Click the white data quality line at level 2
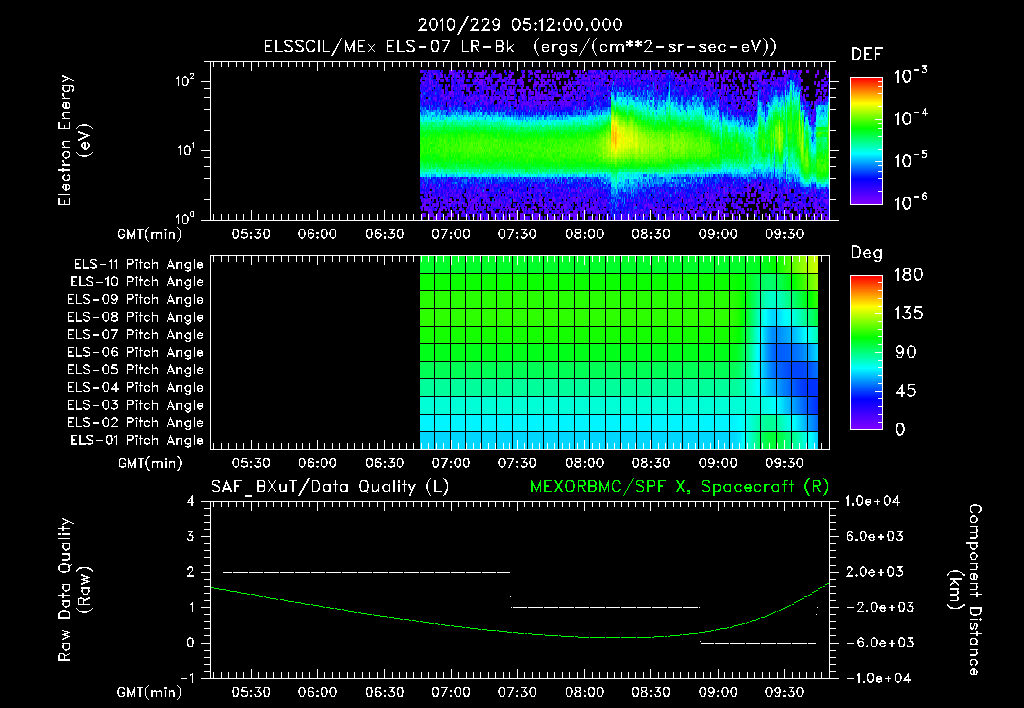The width and height of the screenshot is (1024, 708). pos(366,572)
